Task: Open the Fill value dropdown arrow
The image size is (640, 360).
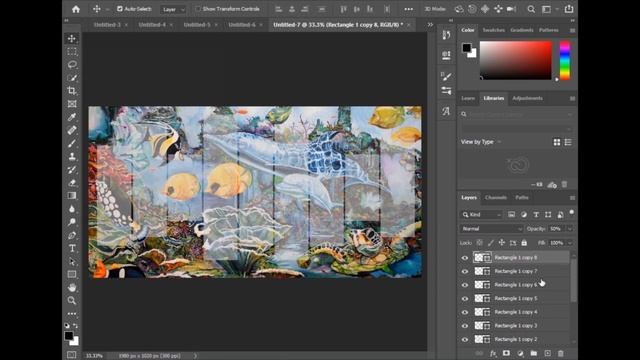Action: (569, 243)
